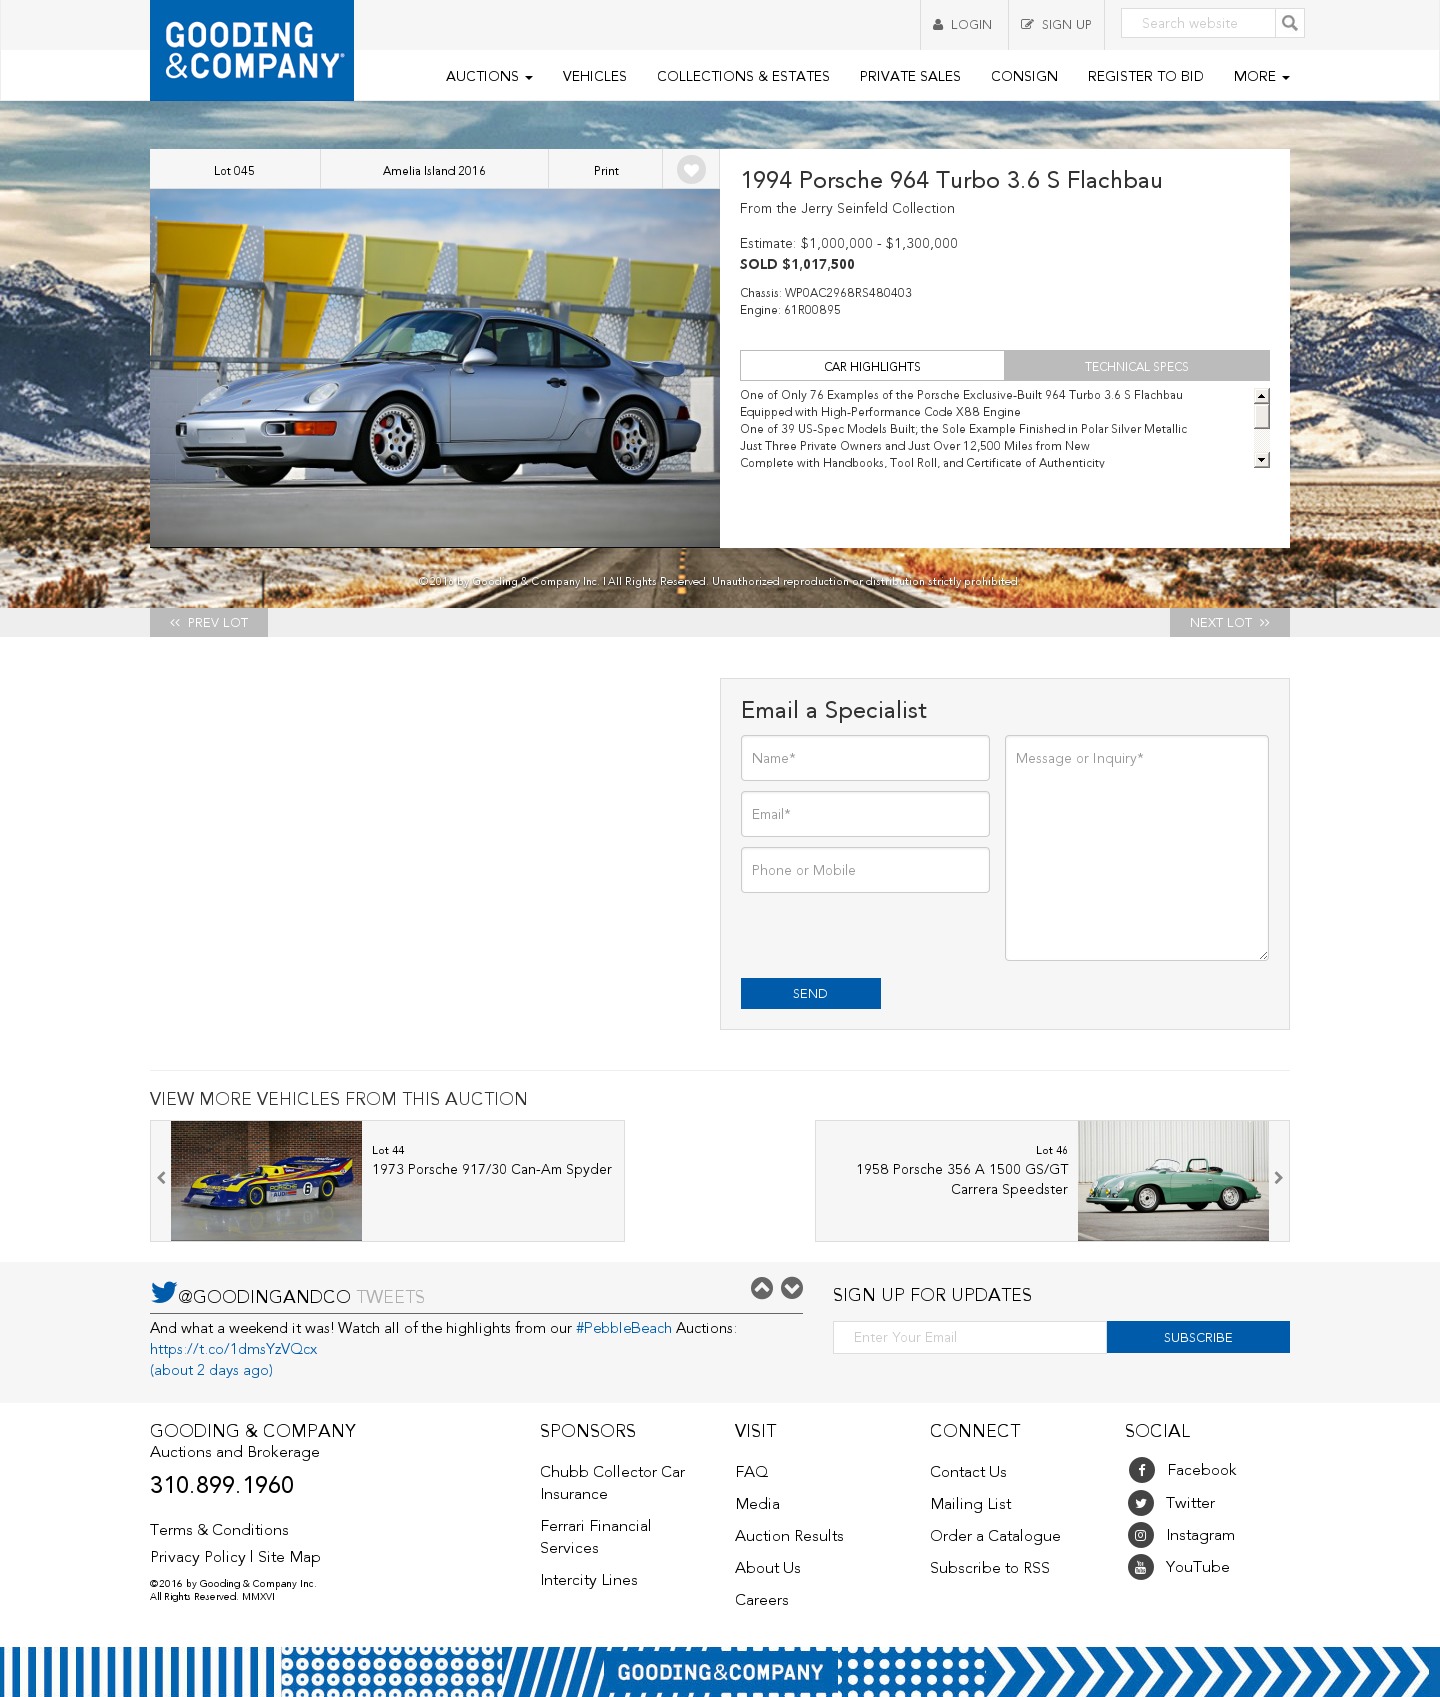Open Privacy Policy link

click(x=198, y=1557)
